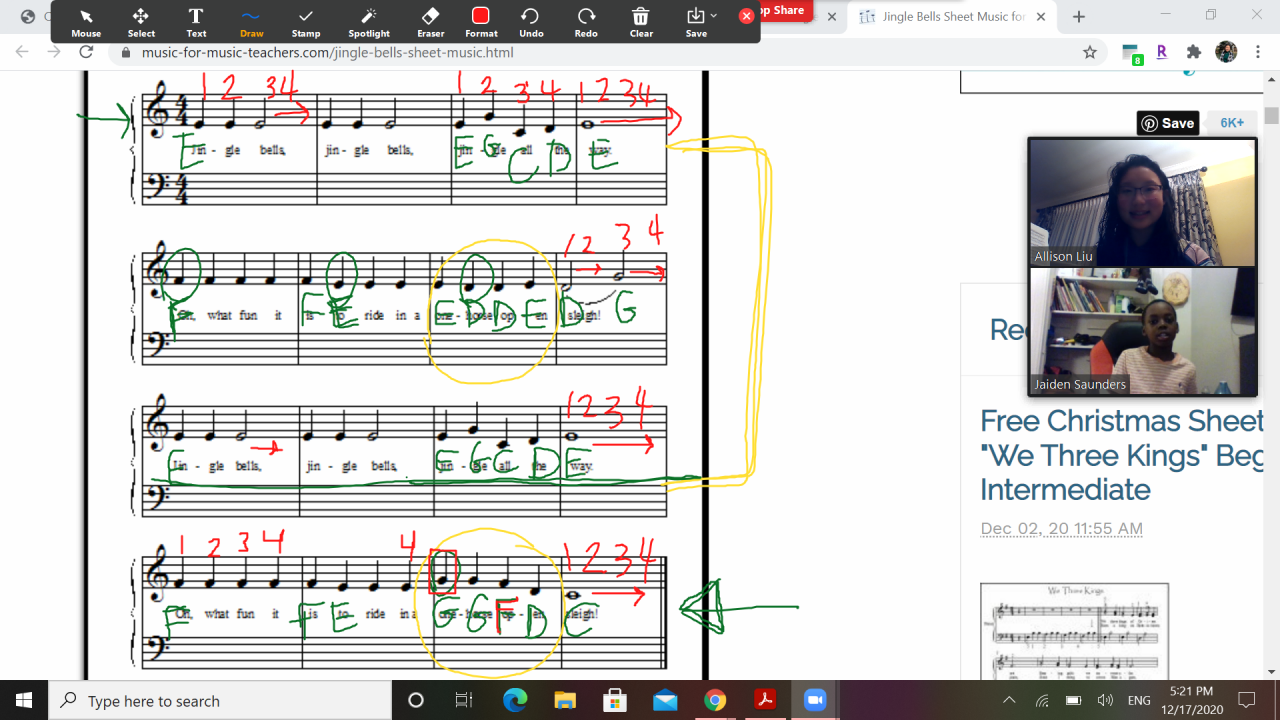
Task: Open the Windows Start menu
Action: [24, 700]
